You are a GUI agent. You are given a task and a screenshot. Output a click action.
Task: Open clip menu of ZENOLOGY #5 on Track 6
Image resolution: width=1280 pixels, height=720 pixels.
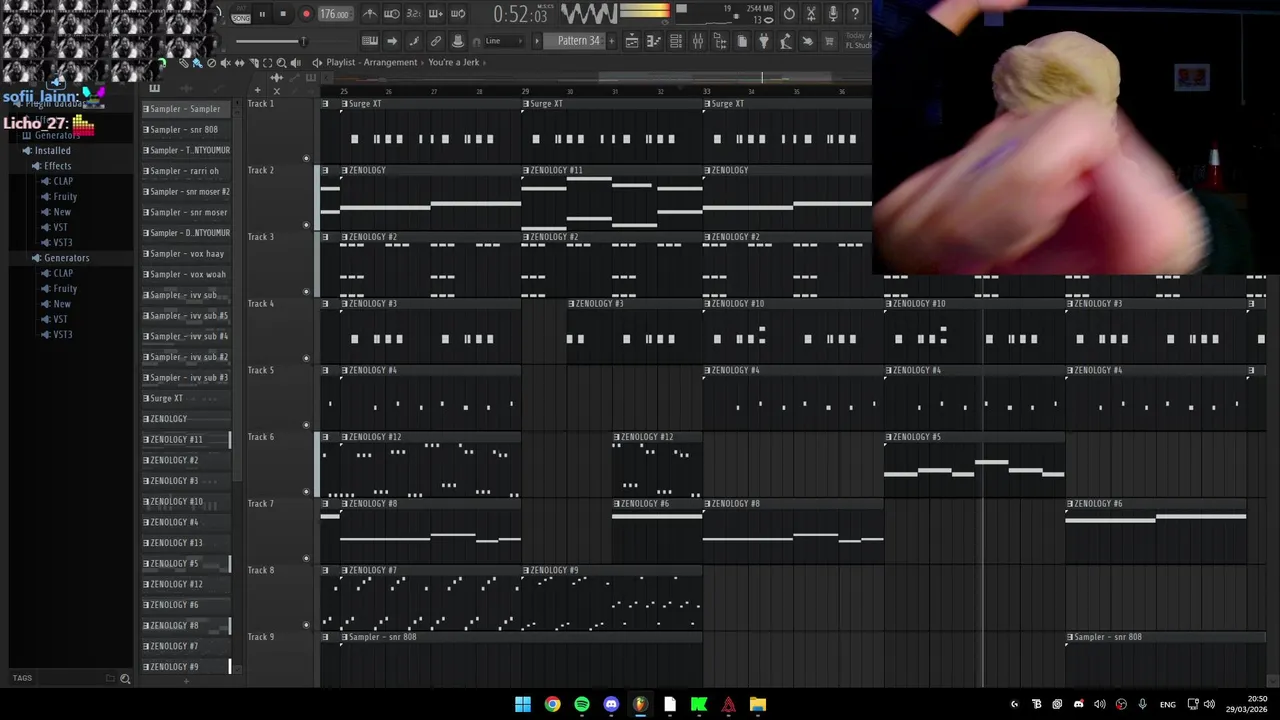point(889,437)
